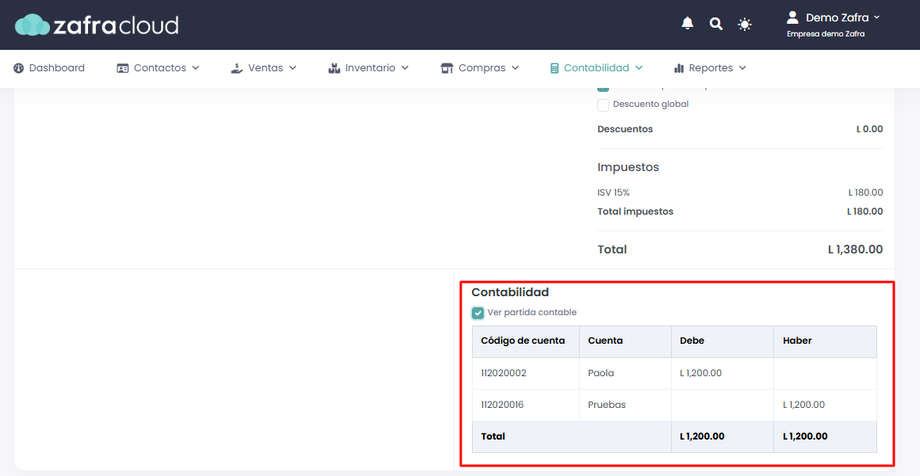920x476 pixels.
Task: Open the Reportes menu
Action: pos(711,68)
